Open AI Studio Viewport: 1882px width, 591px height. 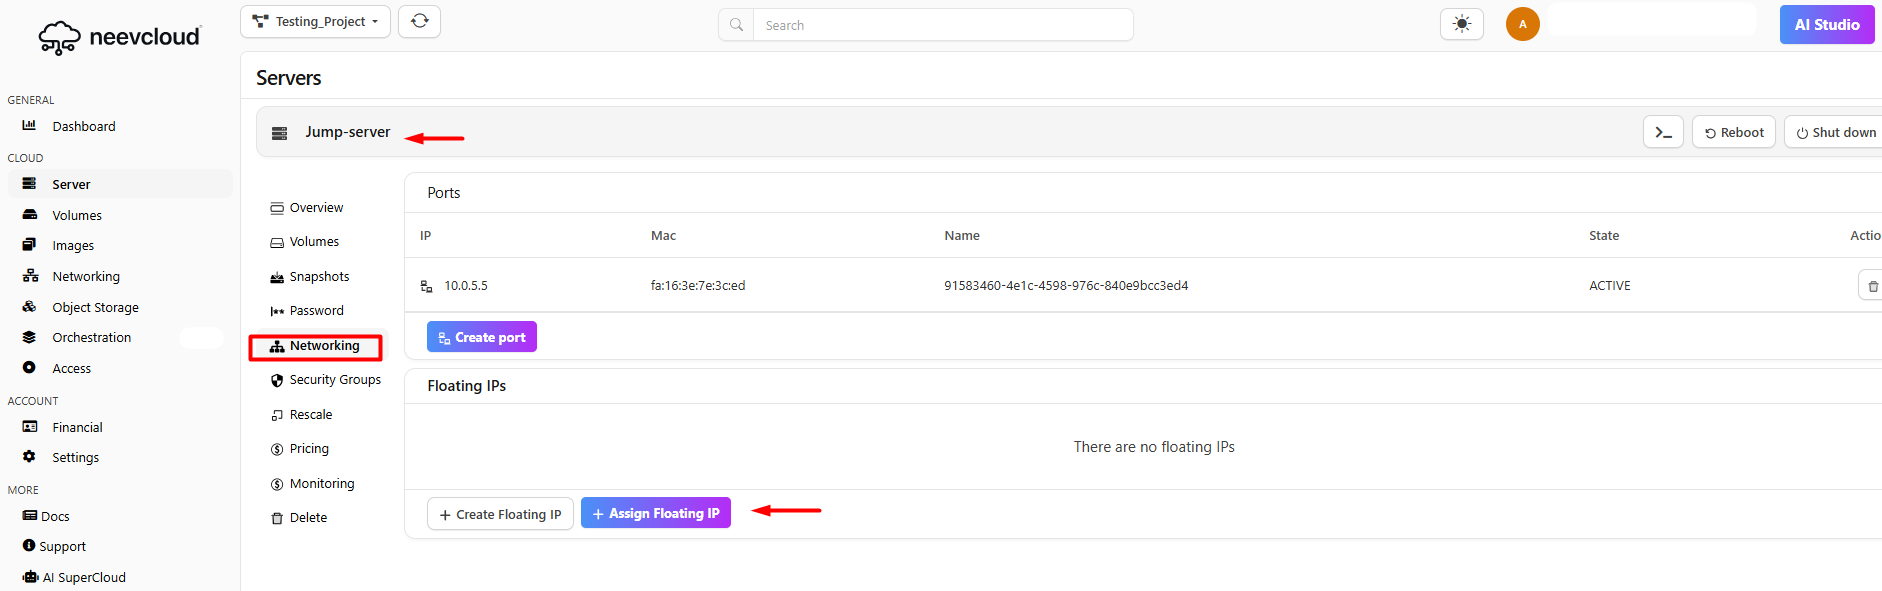click(1826, 25)
